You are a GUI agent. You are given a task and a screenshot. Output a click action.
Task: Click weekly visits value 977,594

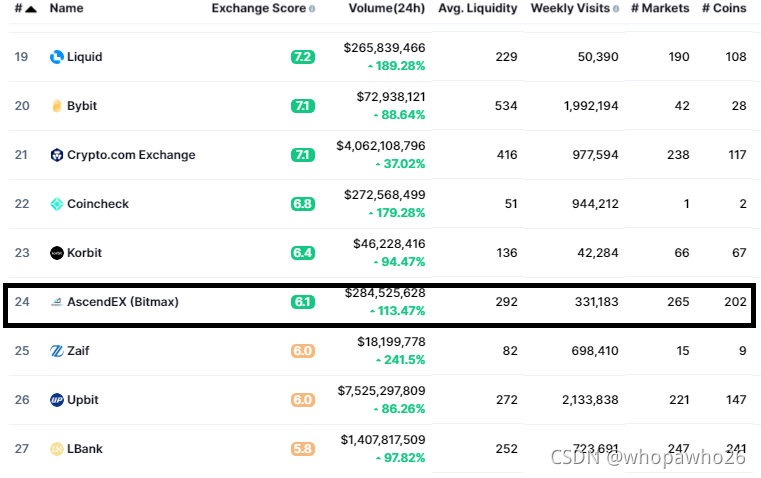point(596,155)
